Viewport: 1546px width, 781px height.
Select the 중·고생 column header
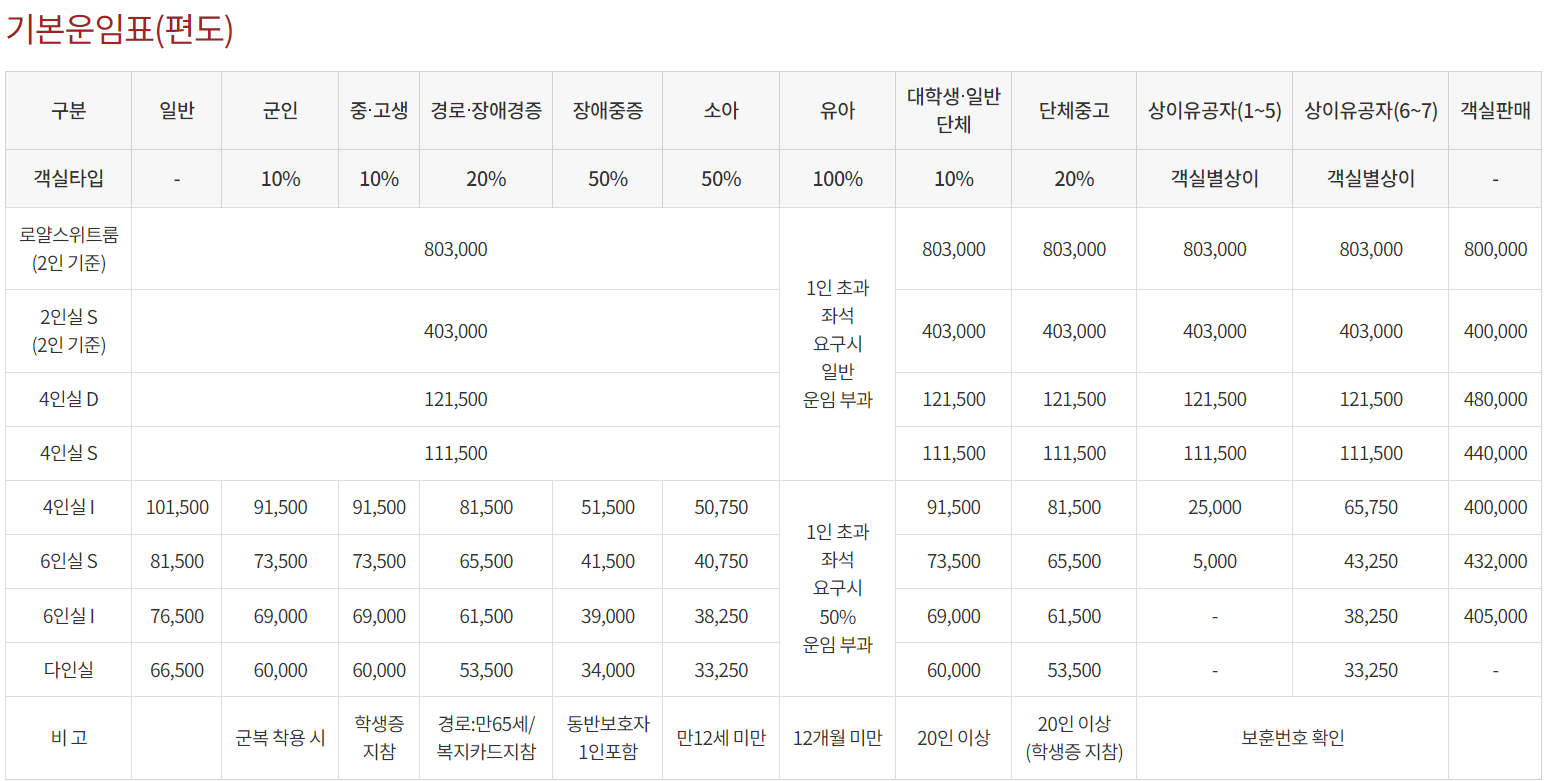[x=379, y=111]
